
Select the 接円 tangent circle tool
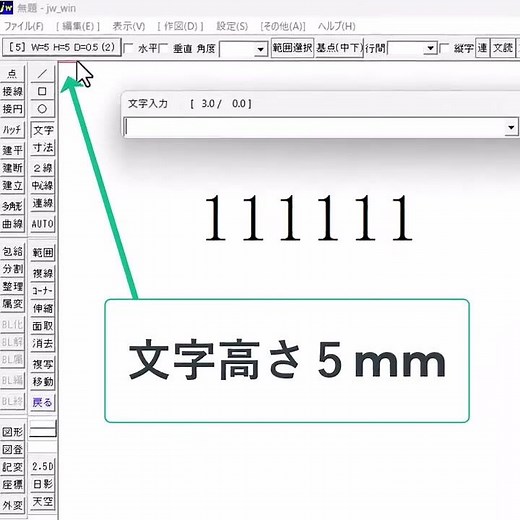(x=12, y=109)
